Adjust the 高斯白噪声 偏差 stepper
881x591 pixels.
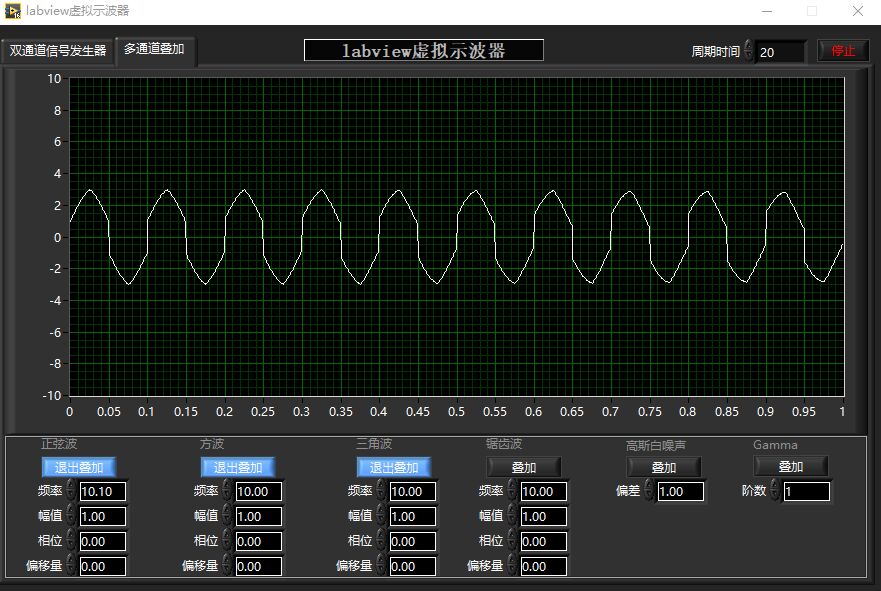[649, 491]
